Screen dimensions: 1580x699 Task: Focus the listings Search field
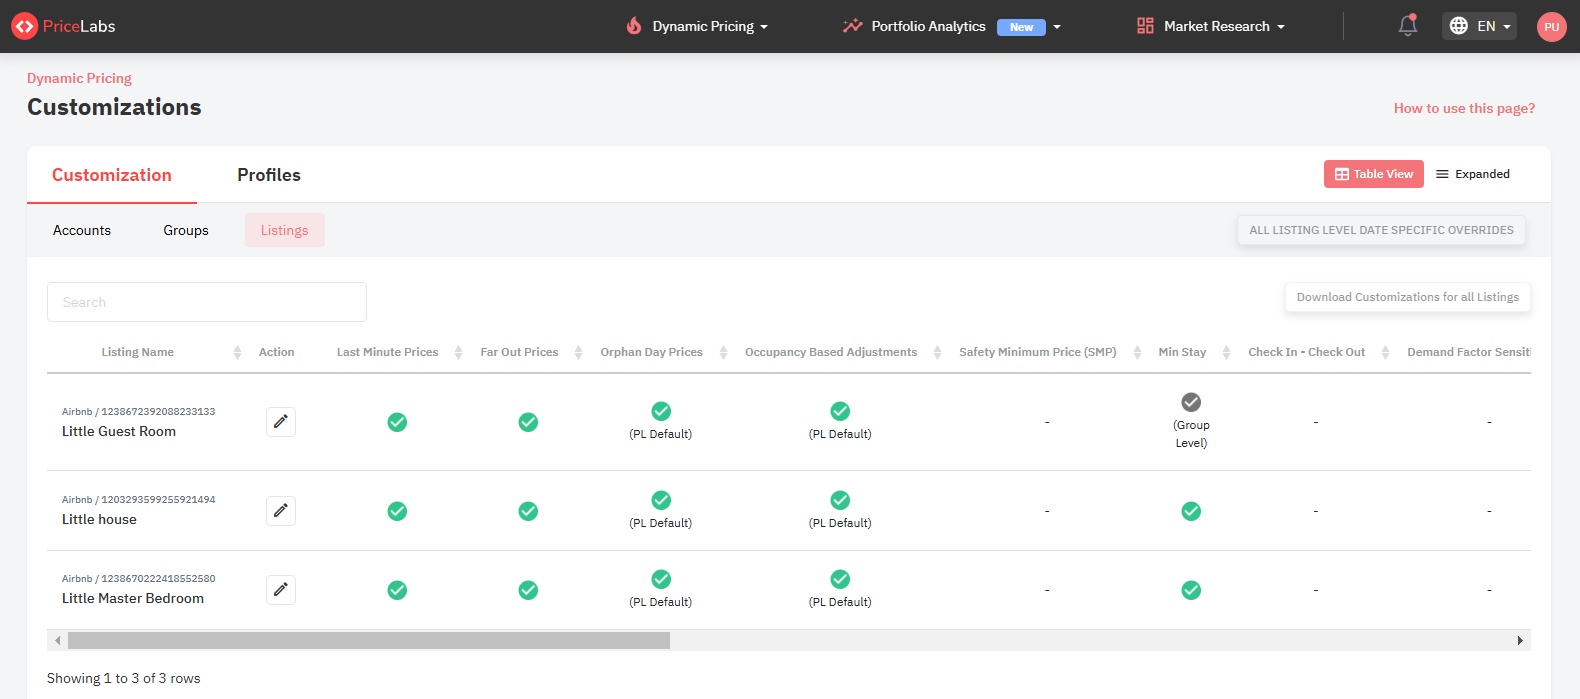click(207, 302)
